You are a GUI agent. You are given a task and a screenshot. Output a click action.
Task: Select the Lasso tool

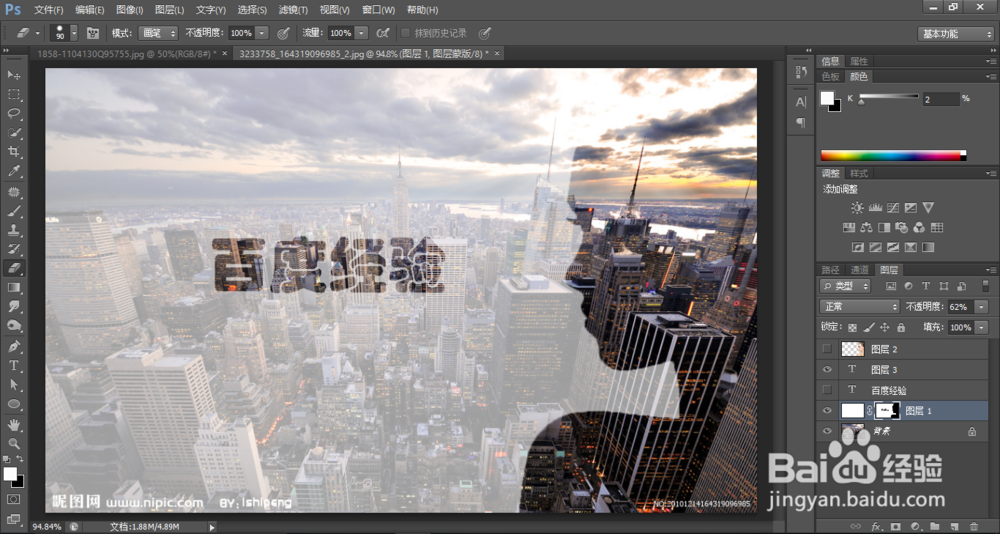tap(14, 114)
